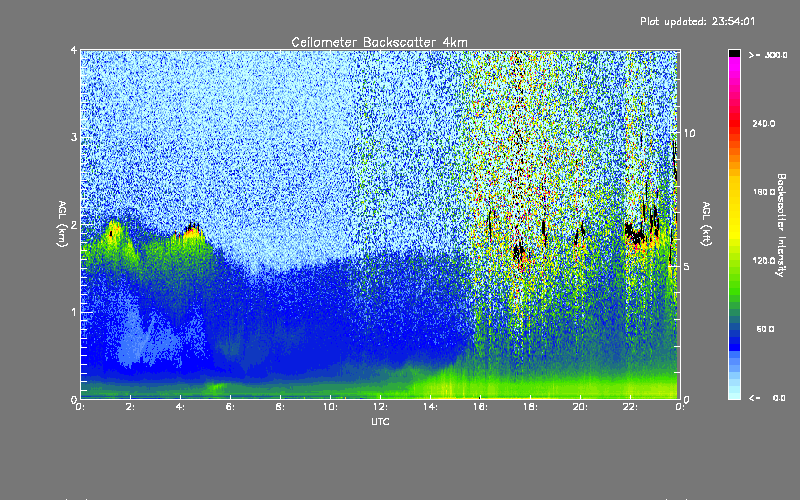800x500 pixels.
Task: Click the '3' km tick on the left axis
Action: click(74, 137)
